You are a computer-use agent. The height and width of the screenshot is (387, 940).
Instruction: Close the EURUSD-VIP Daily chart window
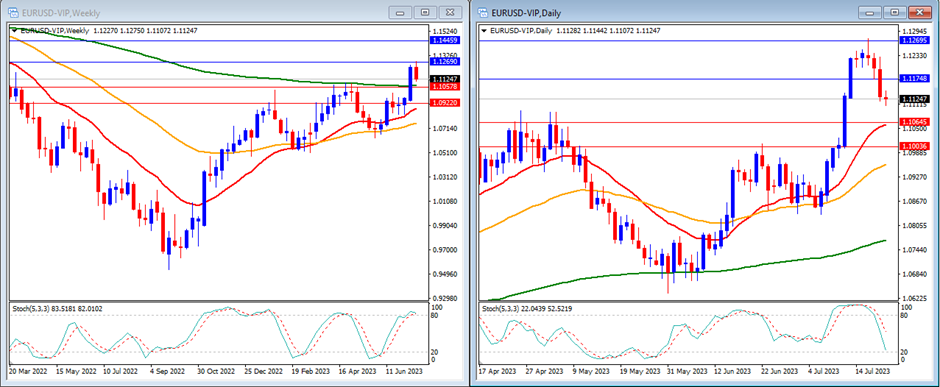pos(920,12)
